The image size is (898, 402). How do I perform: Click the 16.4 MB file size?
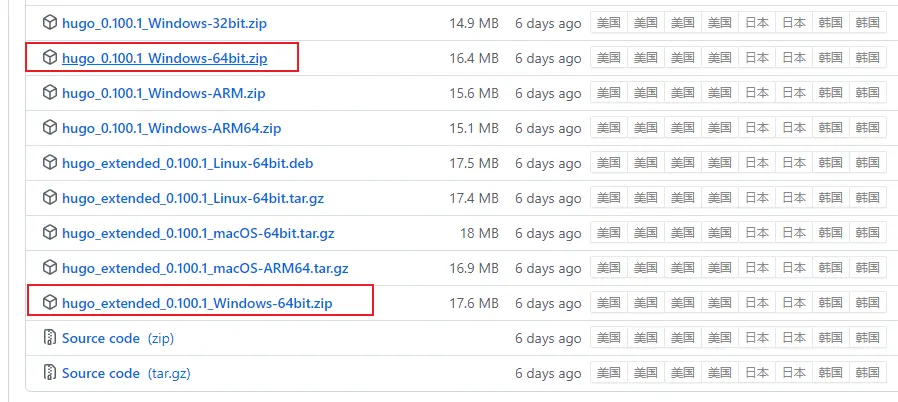[x=474, y=58]
